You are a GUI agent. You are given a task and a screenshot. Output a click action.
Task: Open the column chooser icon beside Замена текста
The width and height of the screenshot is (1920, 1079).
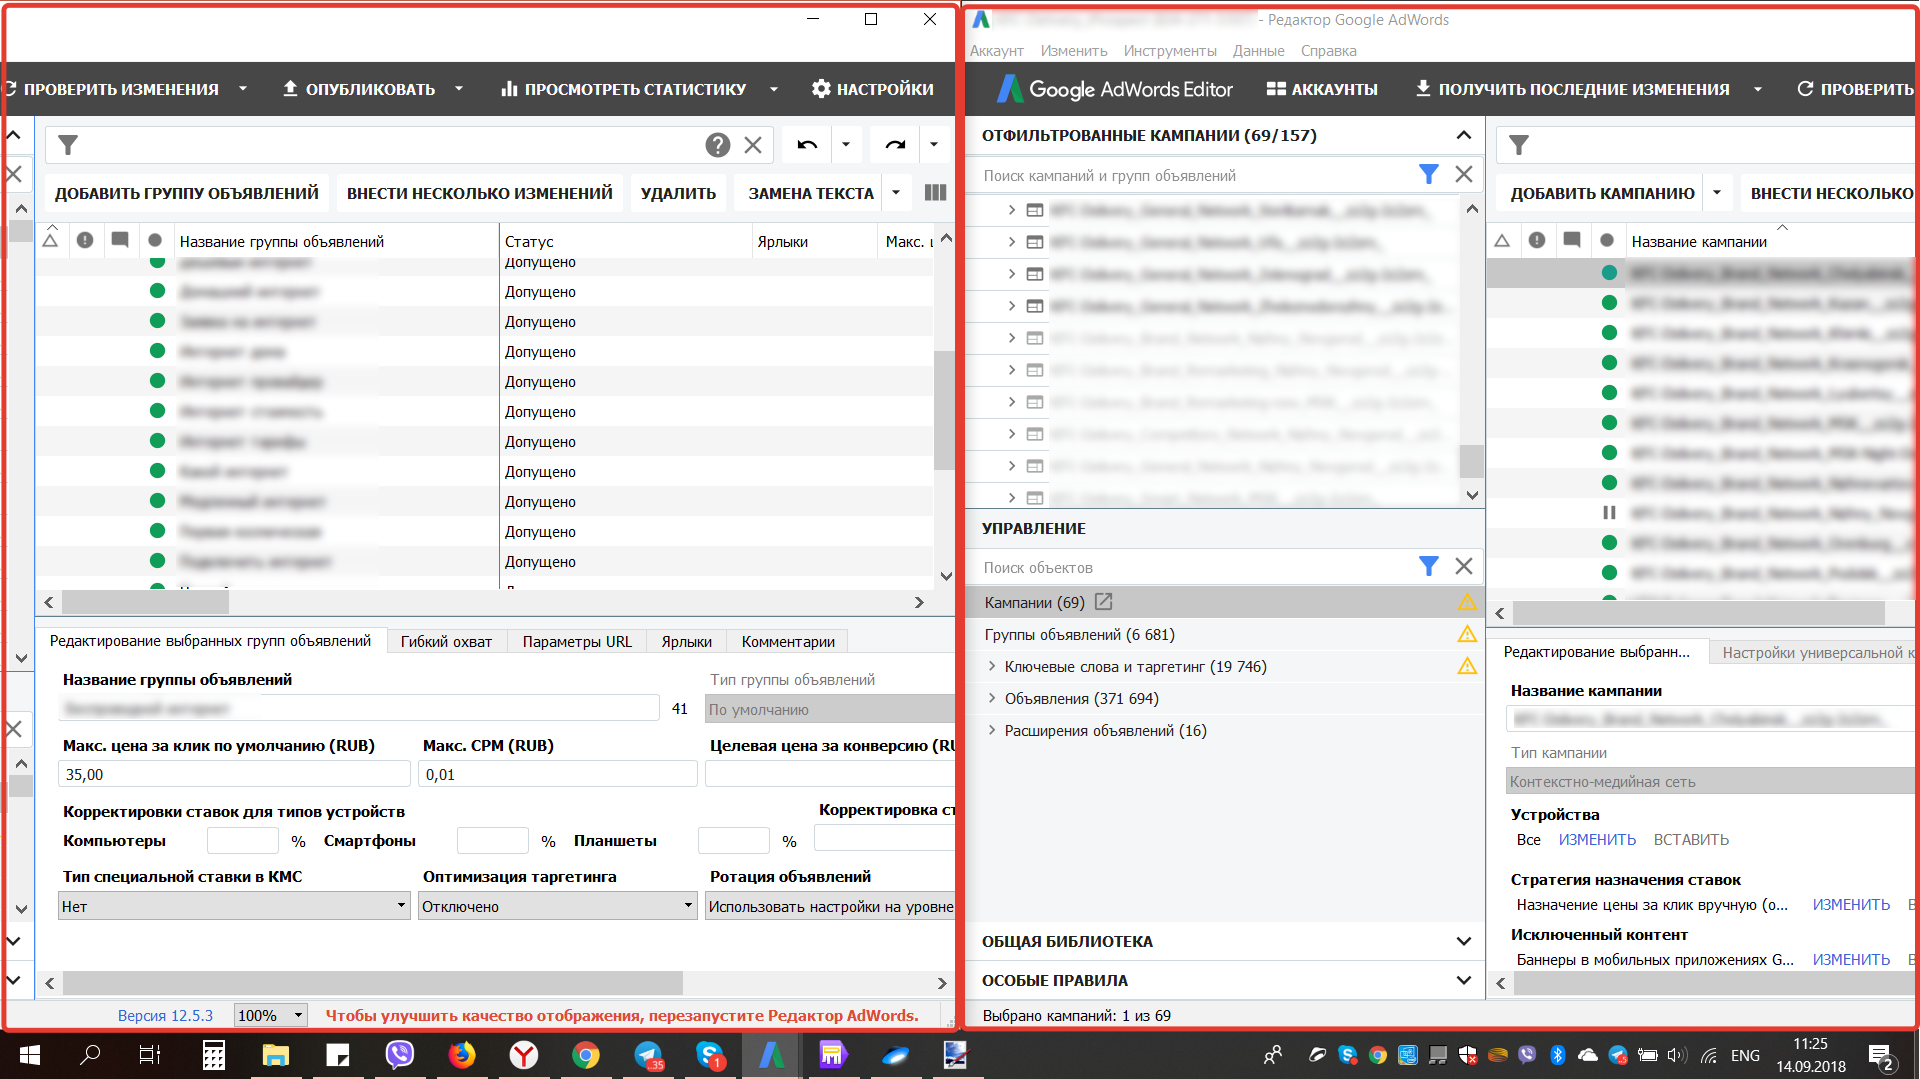[x=935, y=192]
